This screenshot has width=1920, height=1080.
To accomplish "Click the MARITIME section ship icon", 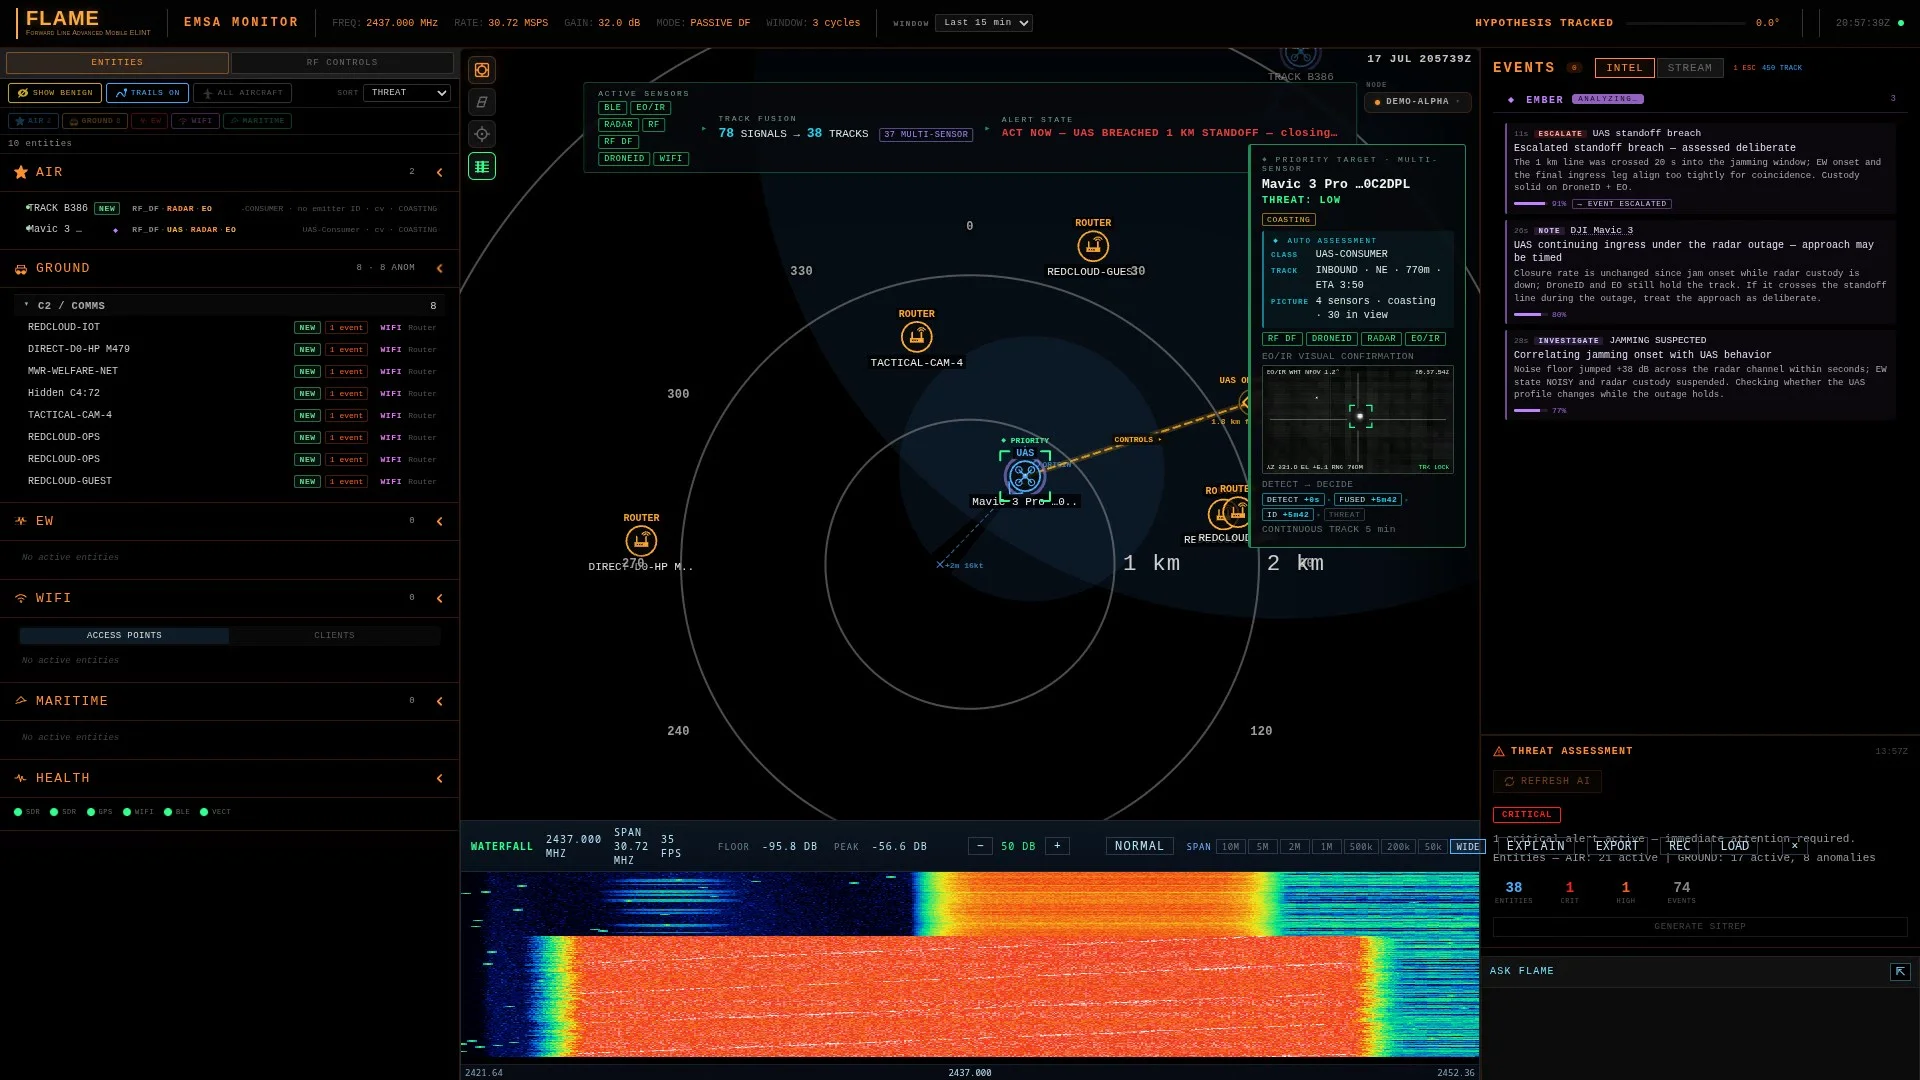I will coord(21,701).
